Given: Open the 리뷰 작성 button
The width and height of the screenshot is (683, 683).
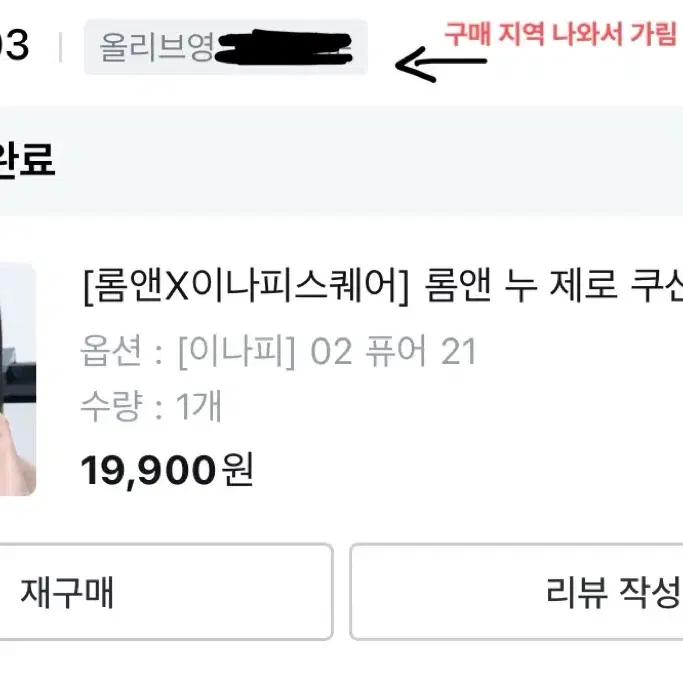Looking at the screenshot, I should (x=517, y=592).
